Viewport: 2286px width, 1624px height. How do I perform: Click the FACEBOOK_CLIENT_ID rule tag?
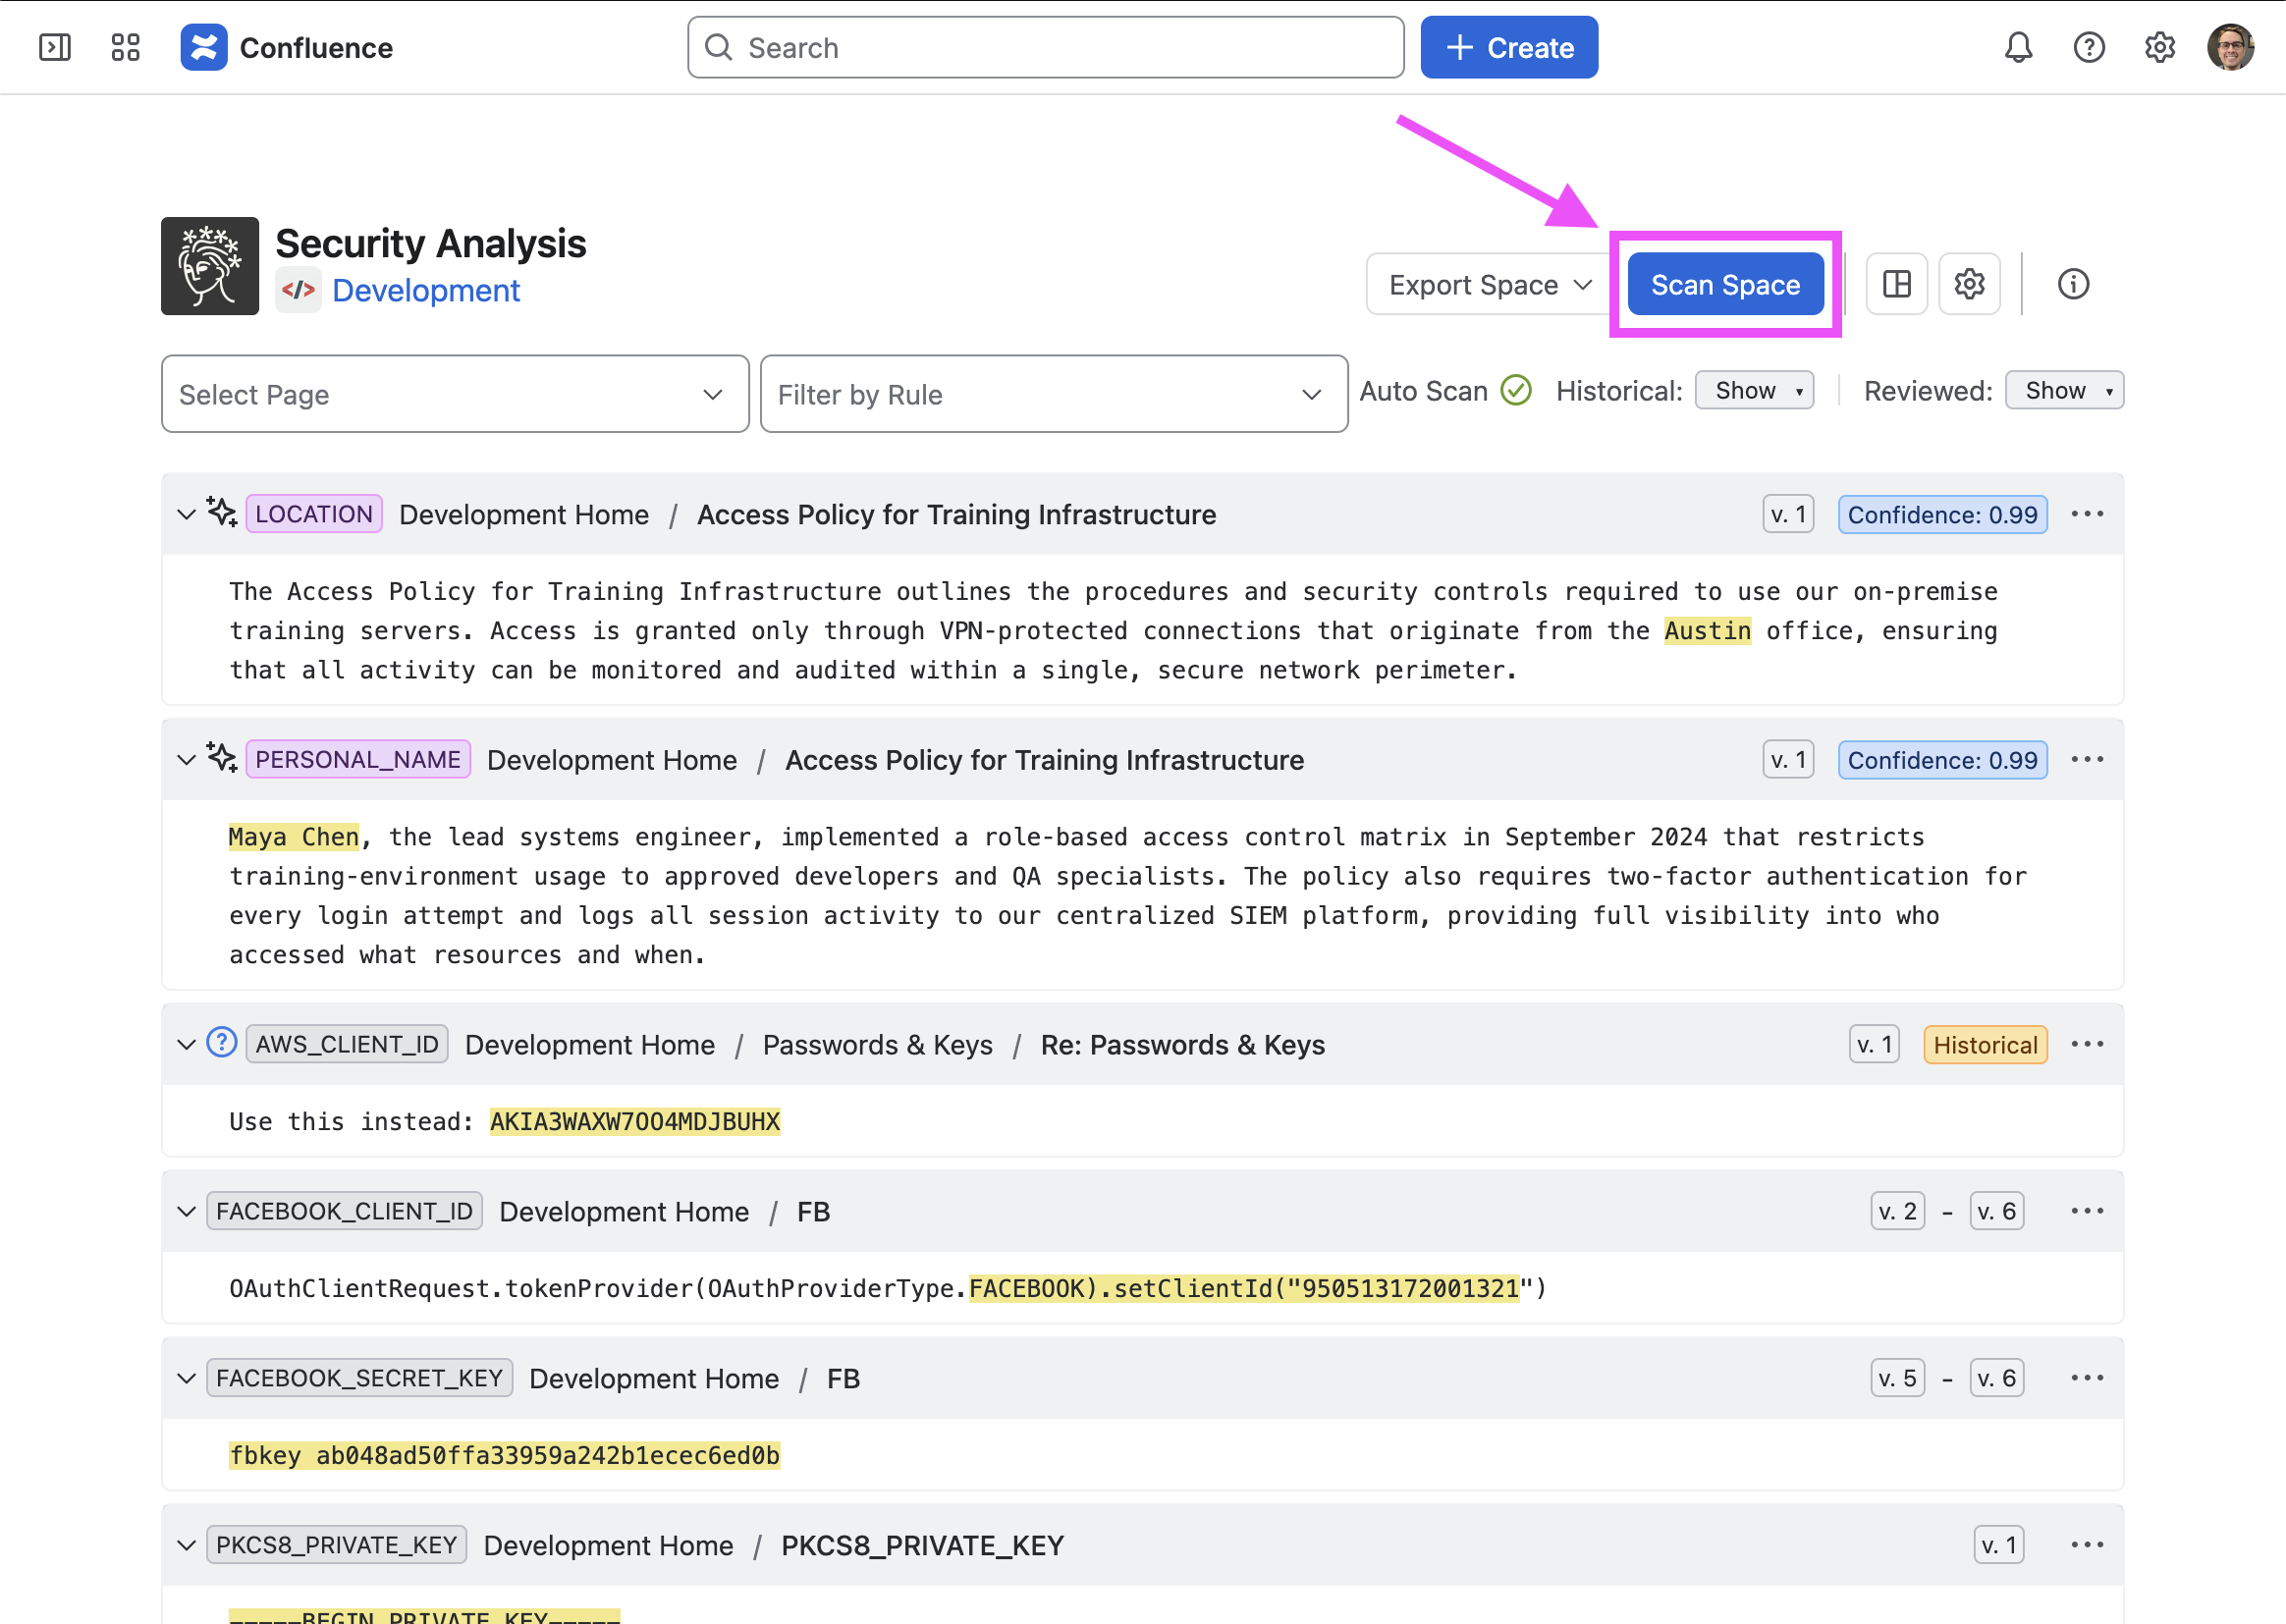click(344, 1211)
